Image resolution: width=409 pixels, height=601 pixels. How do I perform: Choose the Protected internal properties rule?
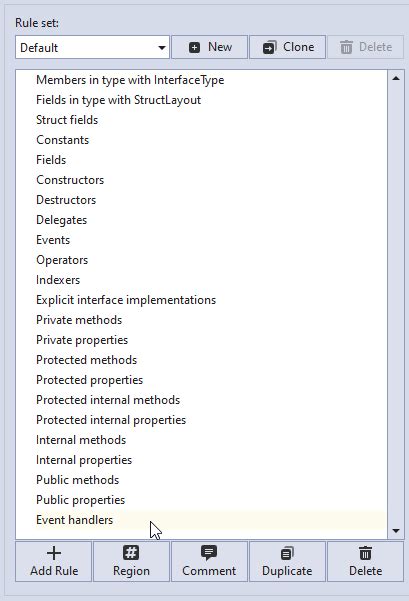coord(210,420)
